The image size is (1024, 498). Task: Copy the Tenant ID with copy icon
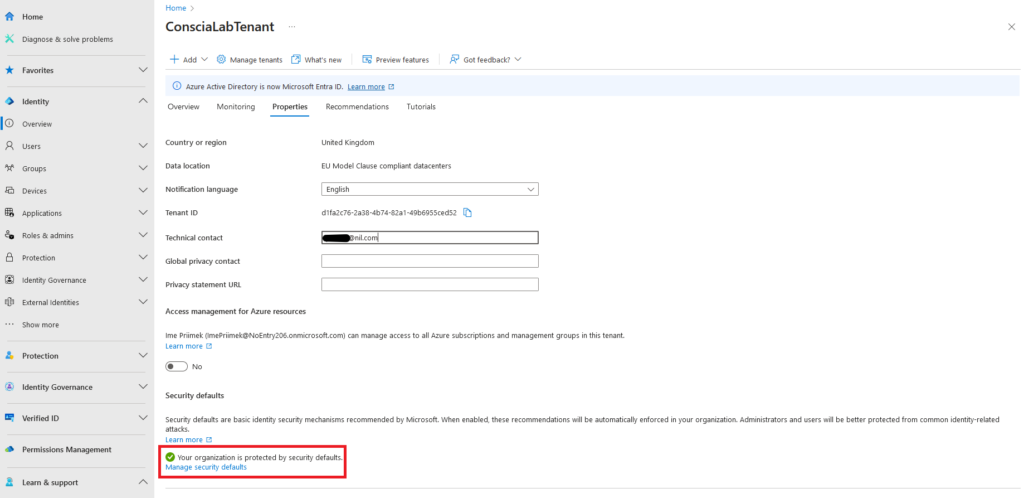(468, 213)
